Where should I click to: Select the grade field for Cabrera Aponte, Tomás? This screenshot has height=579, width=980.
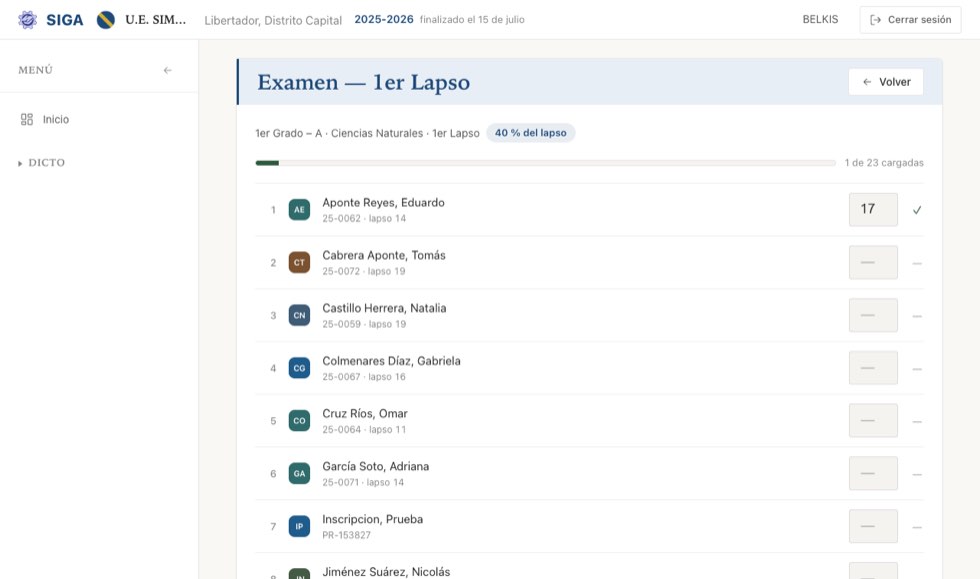pyautogui.click(x=873, y=263)
